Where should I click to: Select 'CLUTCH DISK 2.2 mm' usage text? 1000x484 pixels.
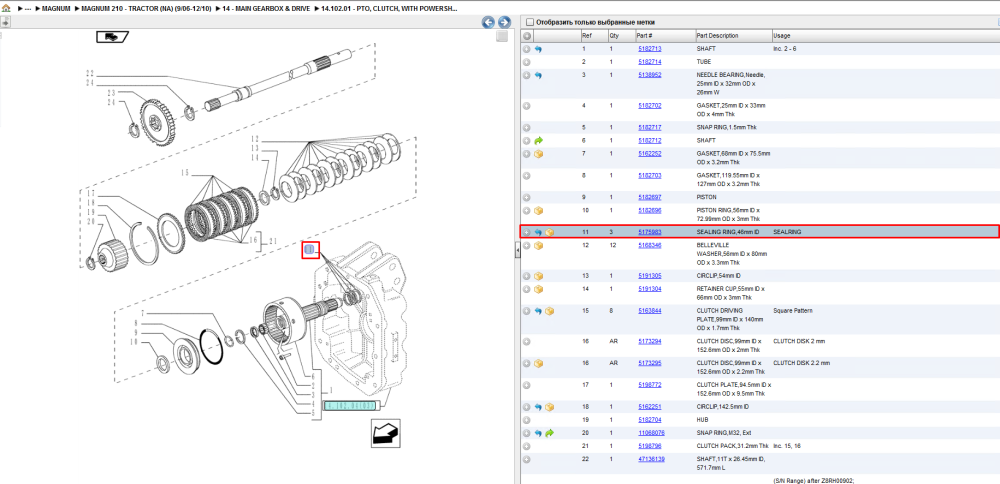point(802,363)
